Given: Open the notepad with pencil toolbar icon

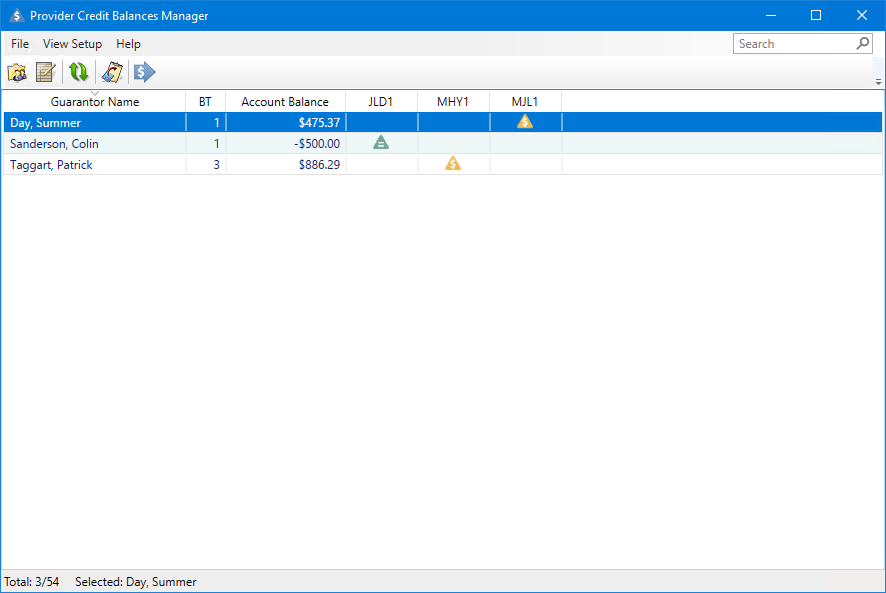Looking at the screenshot, I should [45, 72].
